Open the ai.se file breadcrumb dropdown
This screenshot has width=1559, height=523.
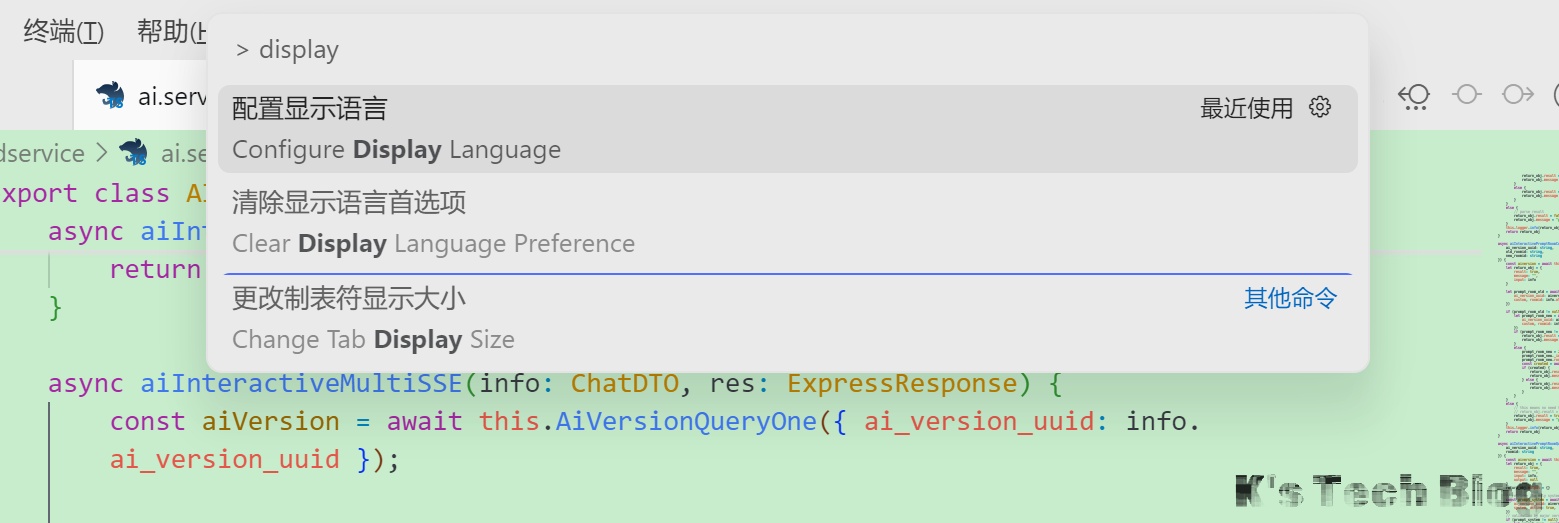184,153
